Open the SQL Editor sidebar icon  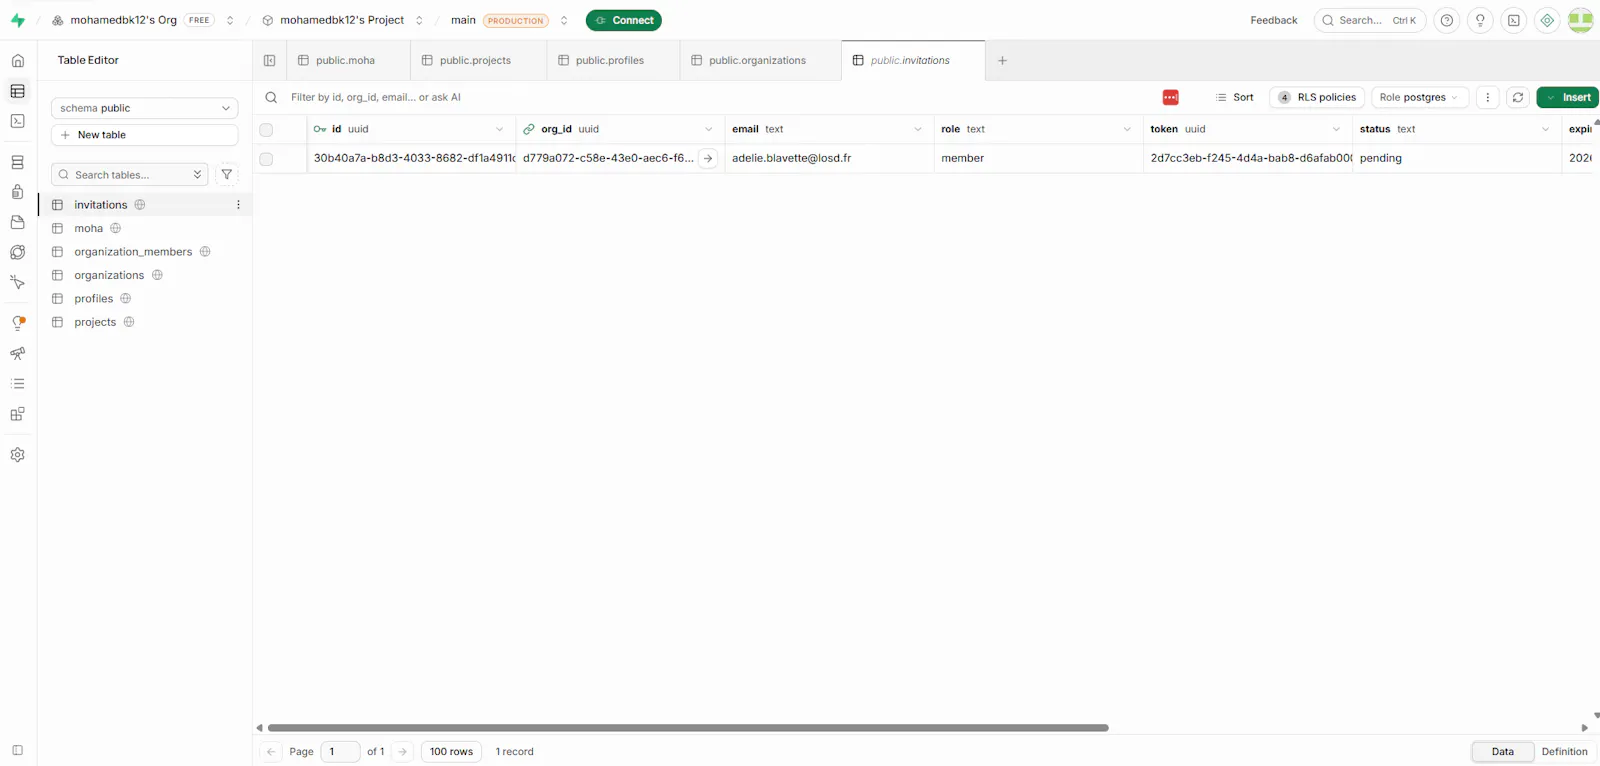tap(18, 121)
